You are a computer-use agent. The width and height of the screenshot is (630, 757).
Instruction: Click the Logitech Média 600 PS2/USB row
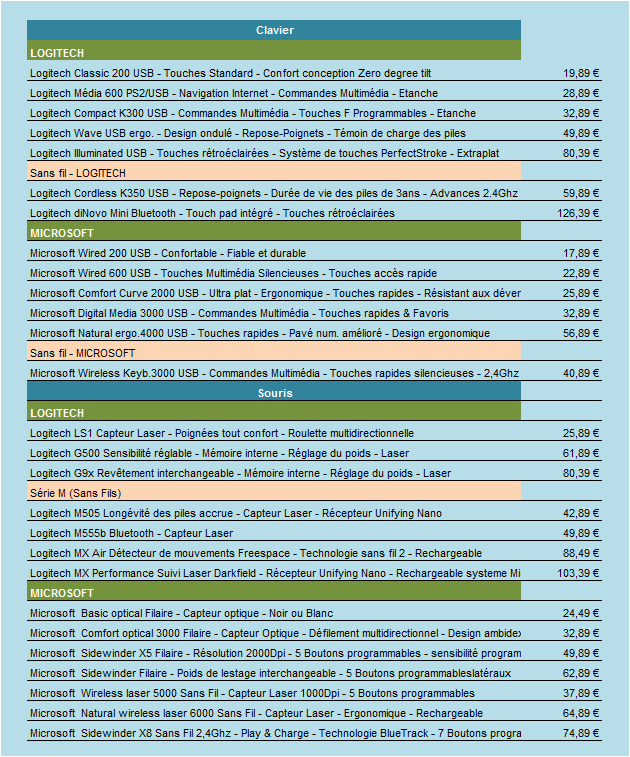click(x=314, y=93)
